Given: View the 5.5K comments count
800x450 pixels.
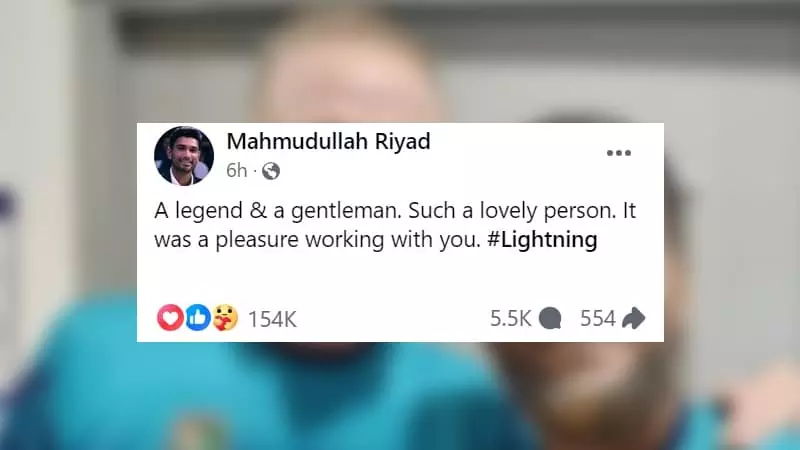Looking at the screenshot, I should pyautogui.click(x=511, y=318).
